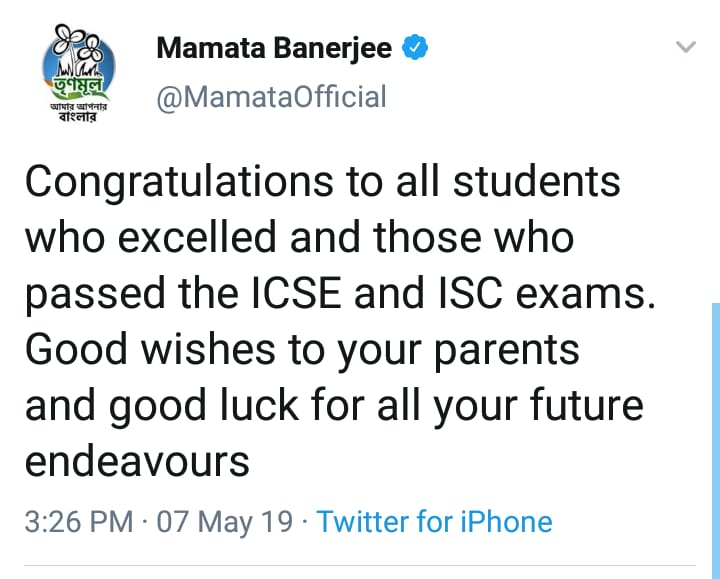Image resolution: width=720 pixels, height=579 pixels.
Task: Expand the tweet options chevron
Action: coord(686,46)
